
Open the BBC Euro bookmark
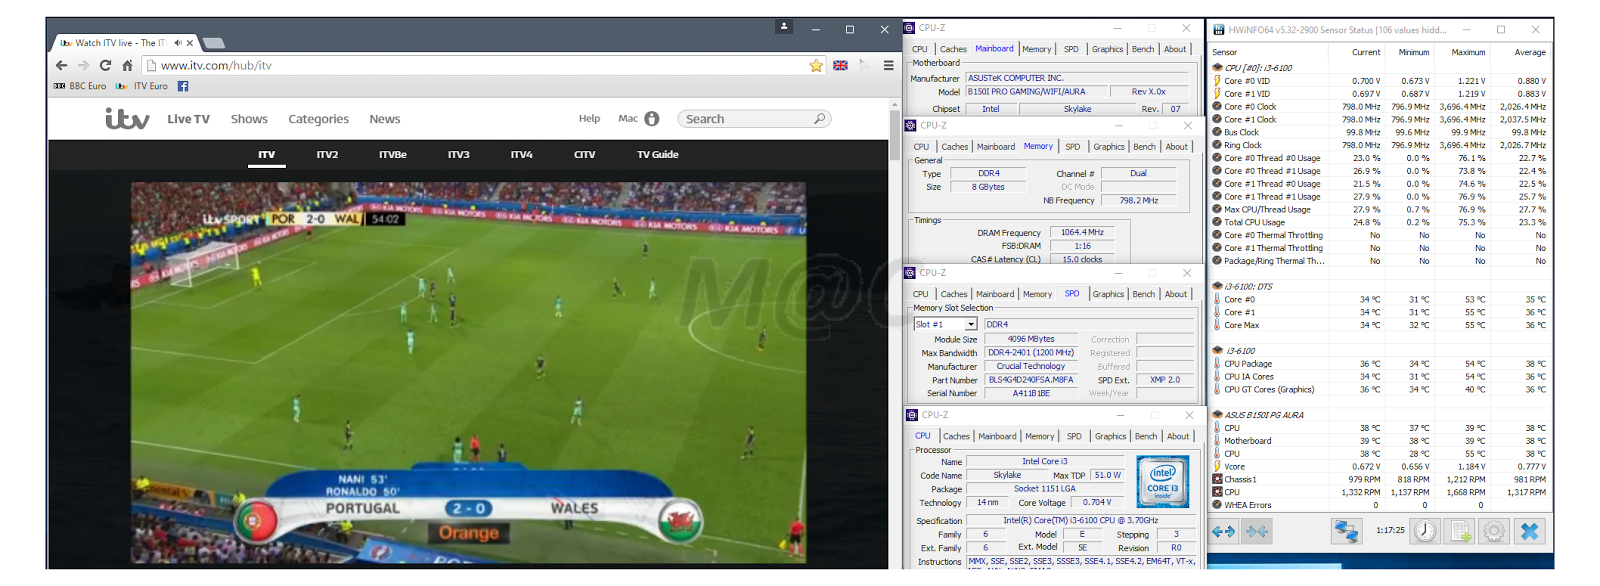tap(80, 86)
